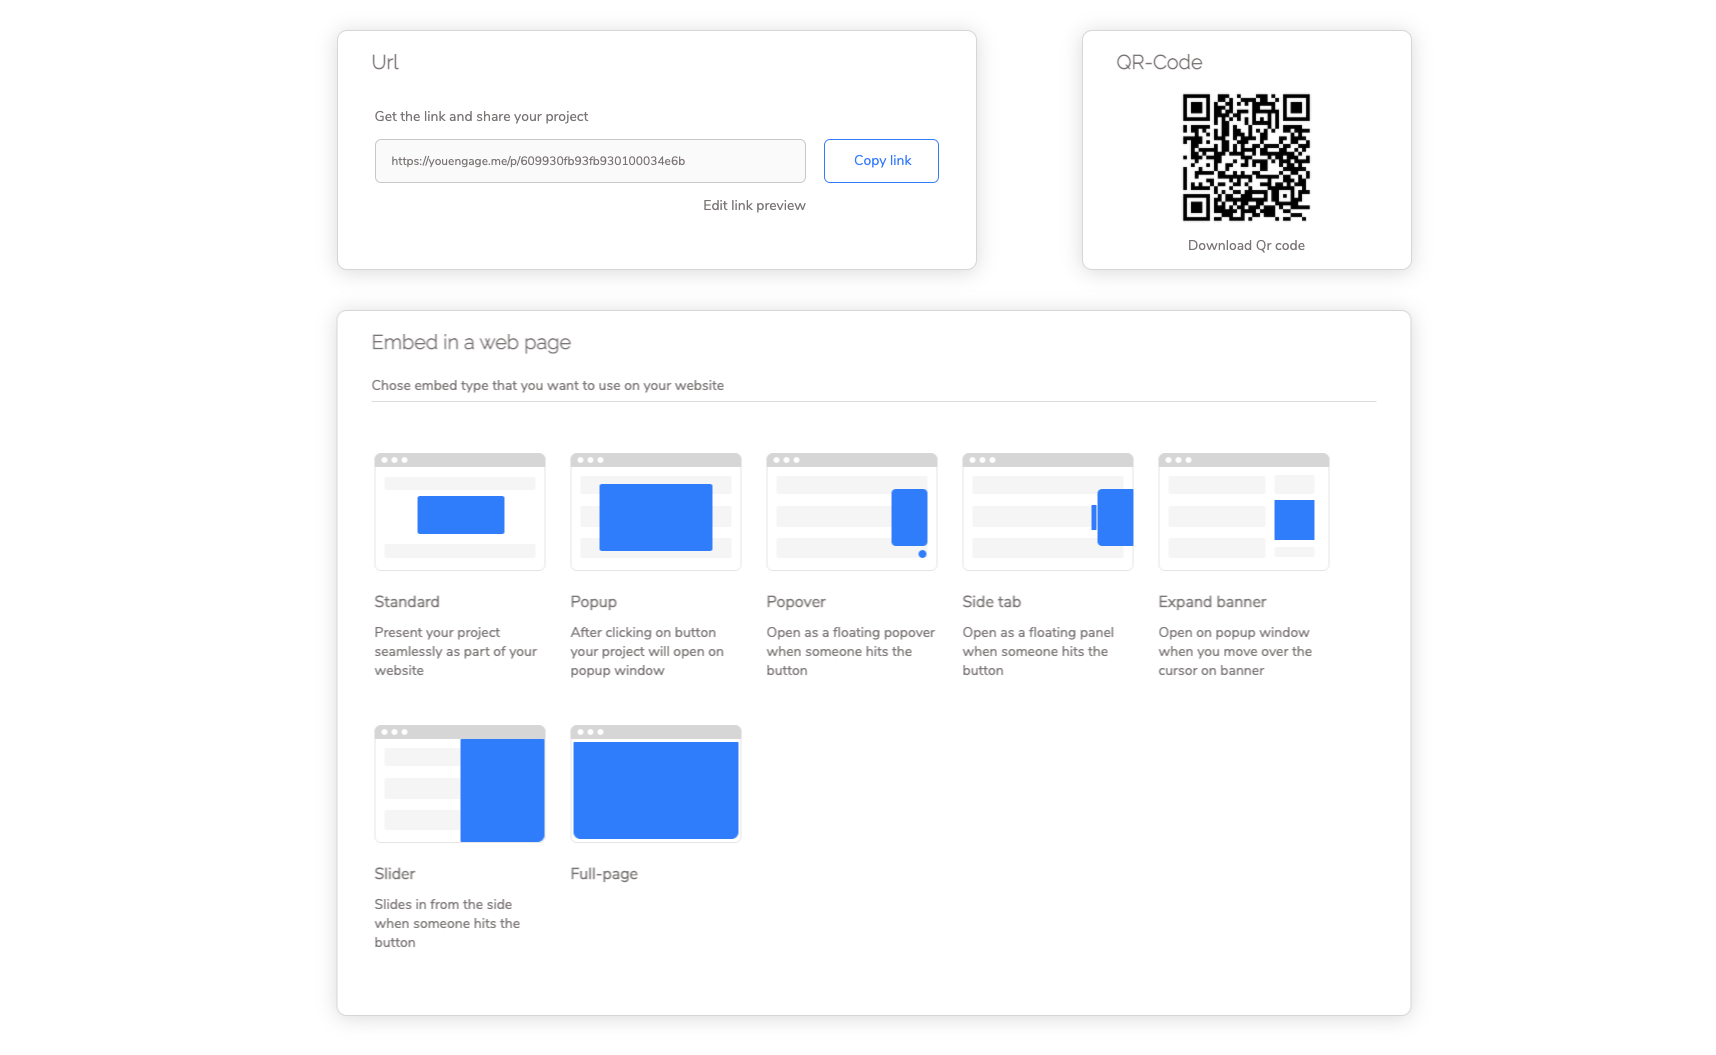Click the QR code image
This screenshot has height=1055, width=1716.
1246,157
